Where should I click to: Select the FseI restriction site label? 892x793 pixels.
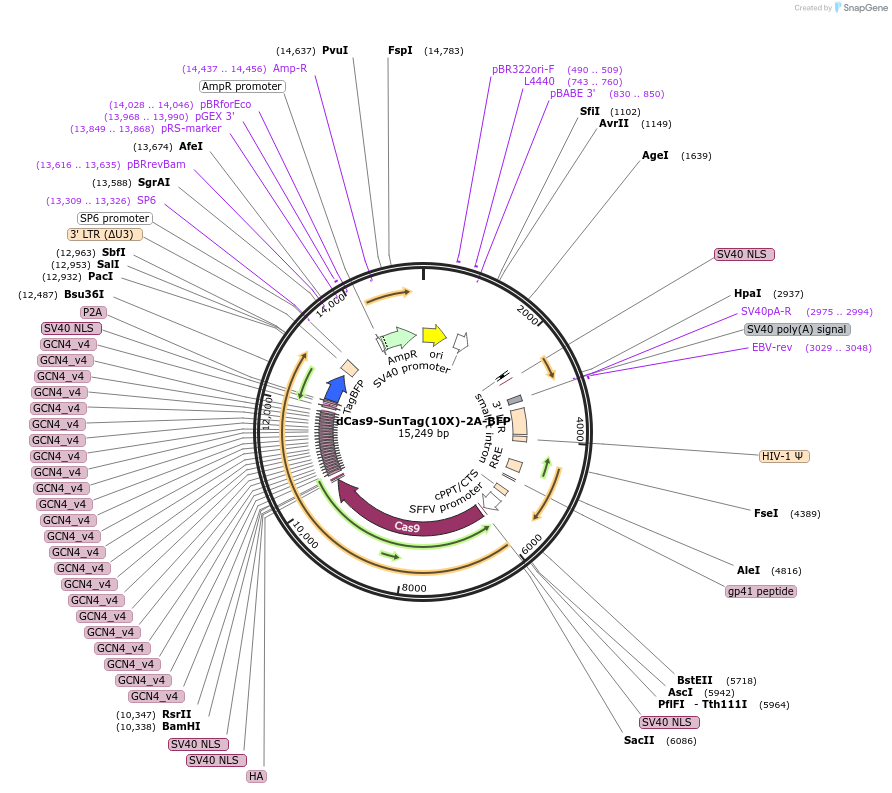pos(766,514)
